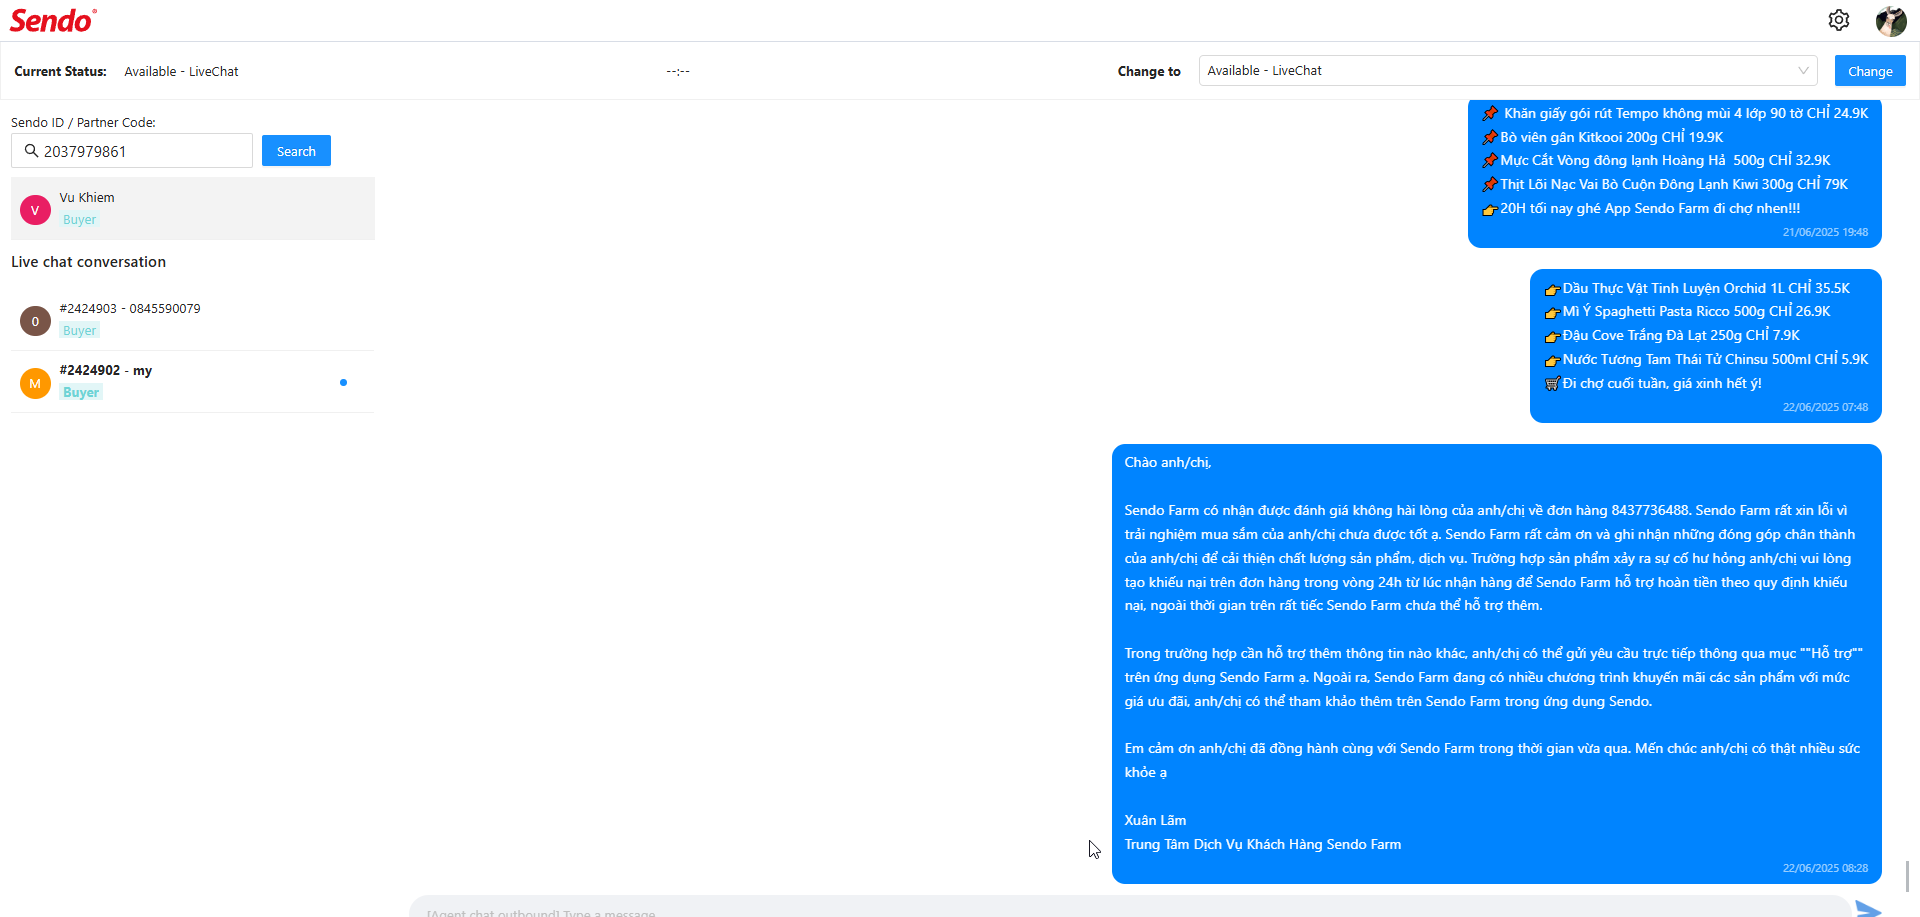Click the Change button
1920x917 pixels.
pos(1870,71)
